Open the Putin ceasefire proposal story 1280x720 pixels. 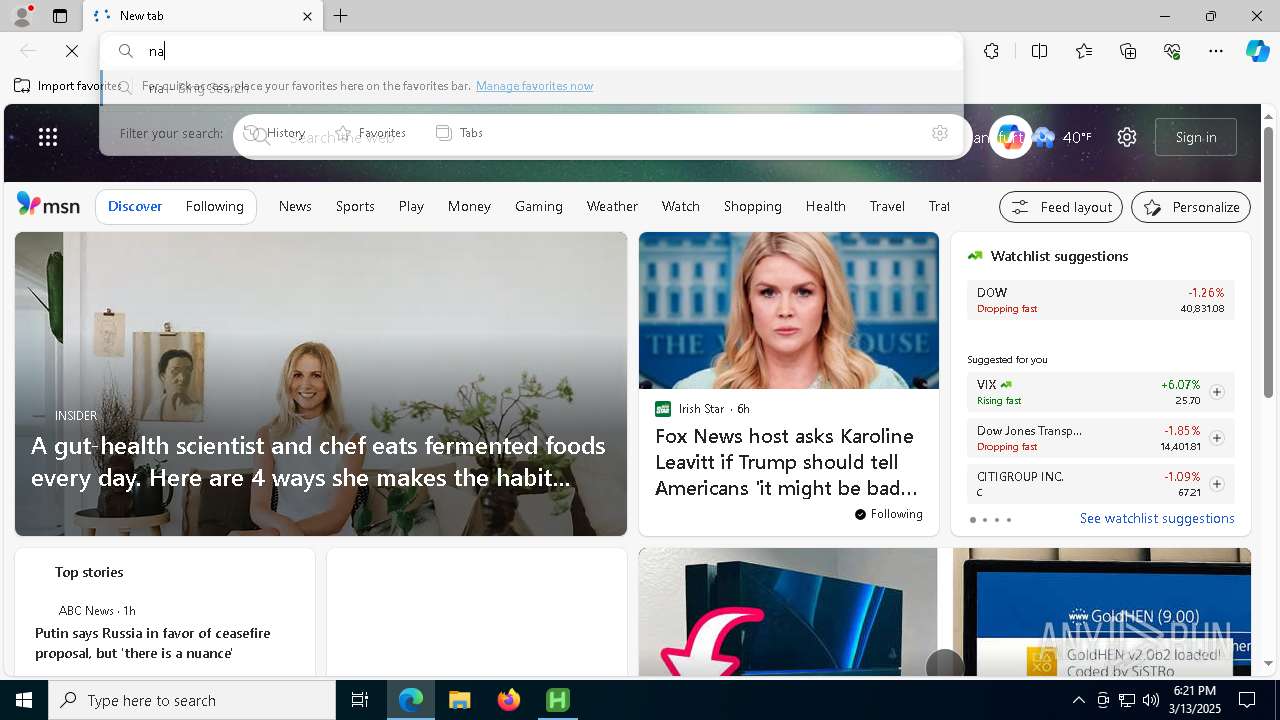tap(153, 643)
